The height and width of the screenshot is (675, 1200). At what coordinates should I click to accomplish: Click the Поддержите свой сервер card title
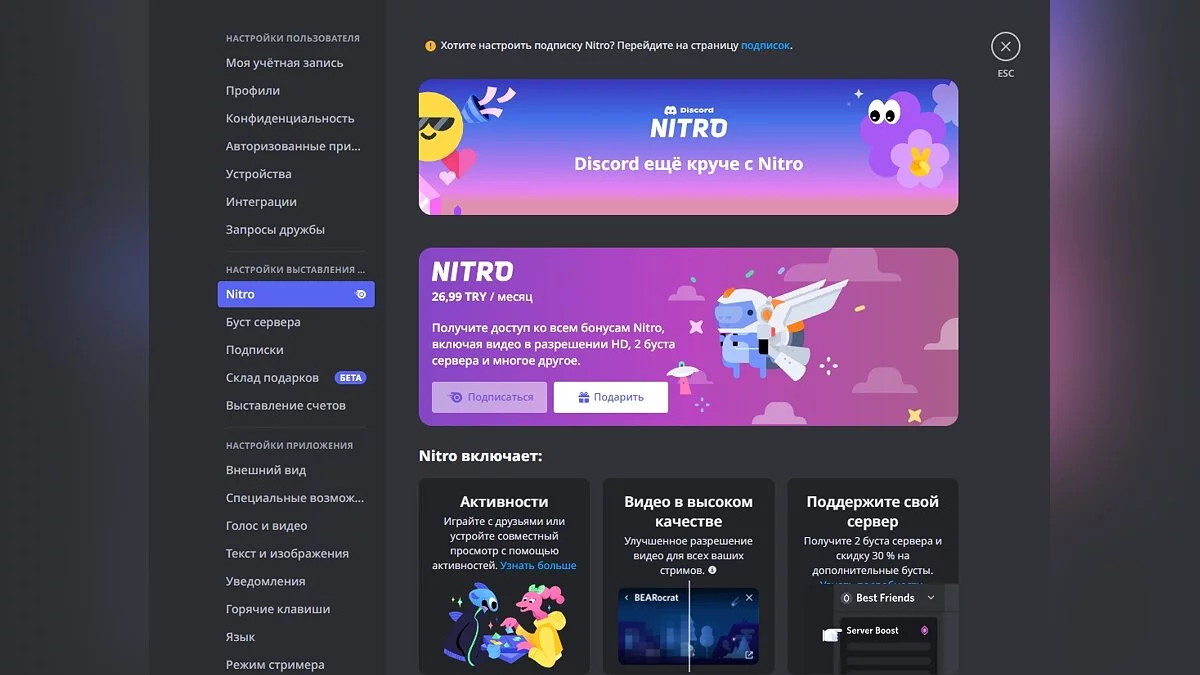click(x=873, y=512)
